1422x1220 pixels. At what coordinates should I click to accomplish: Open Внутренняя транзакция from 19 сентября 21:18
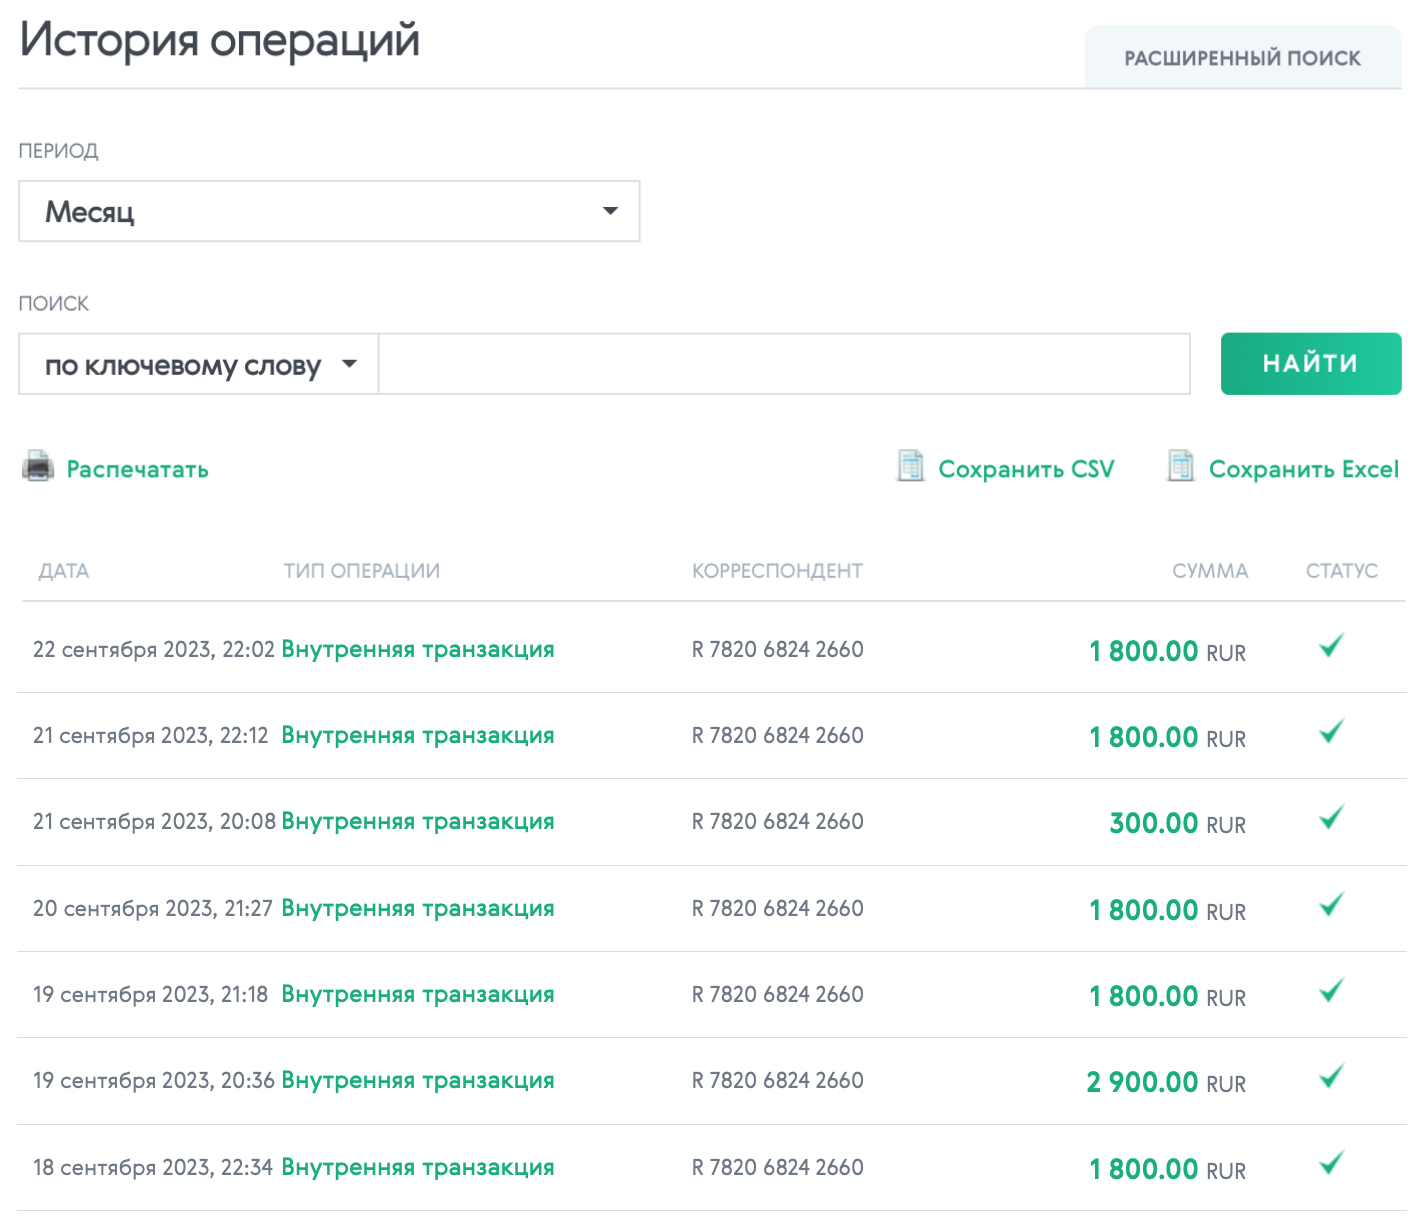click(418, 994)
